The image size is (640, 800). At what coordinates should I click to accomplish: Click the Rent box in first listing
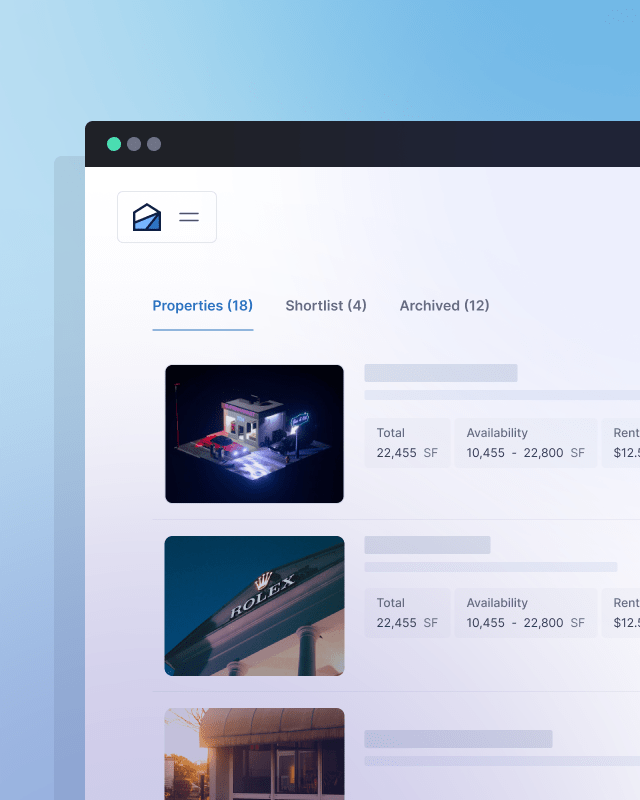click(621, 443)
